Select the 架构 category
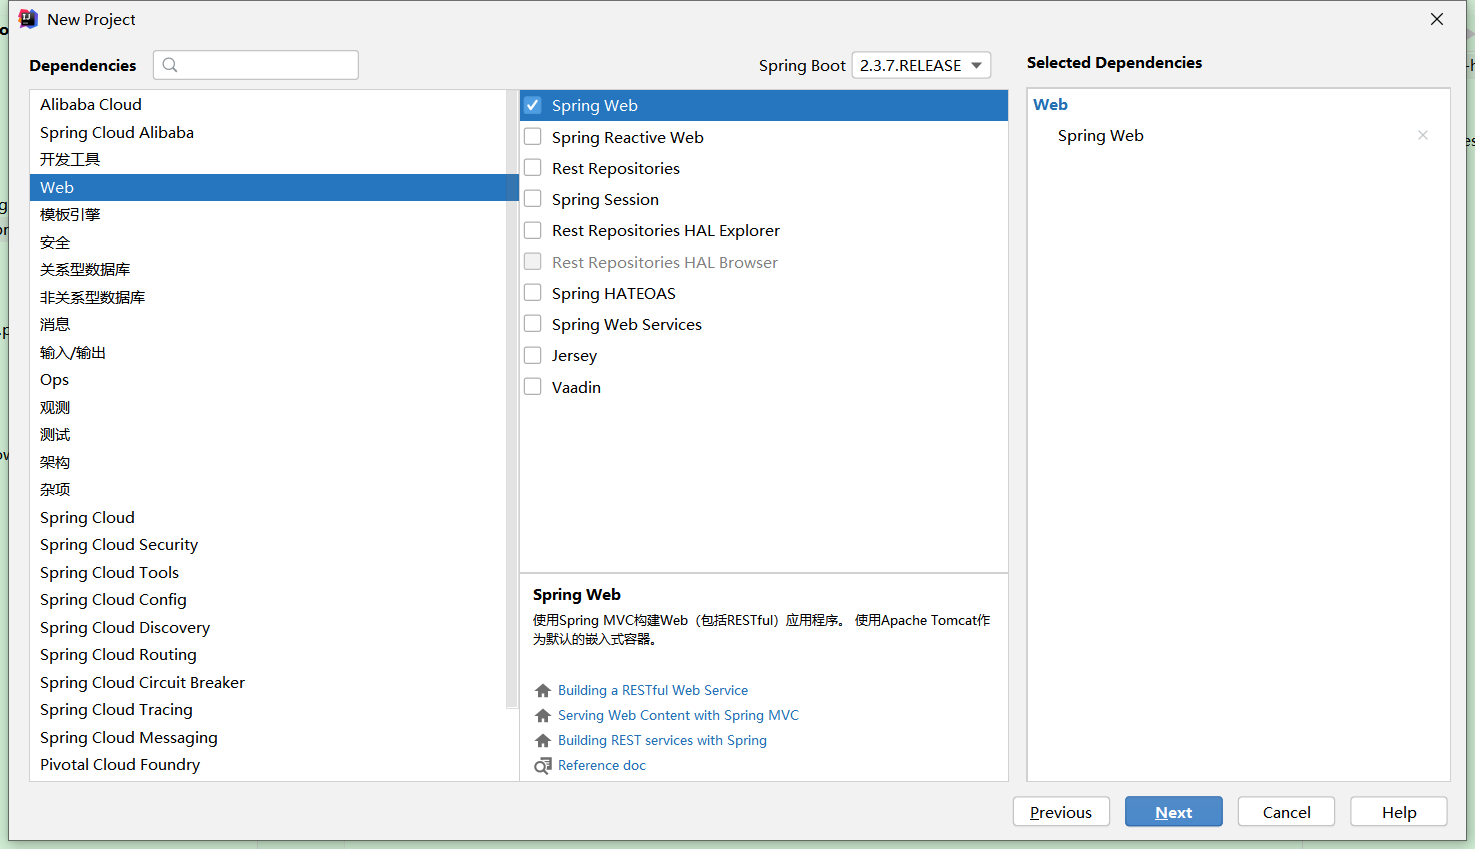This screenshot has width=1475, height=849. point(268,462)
